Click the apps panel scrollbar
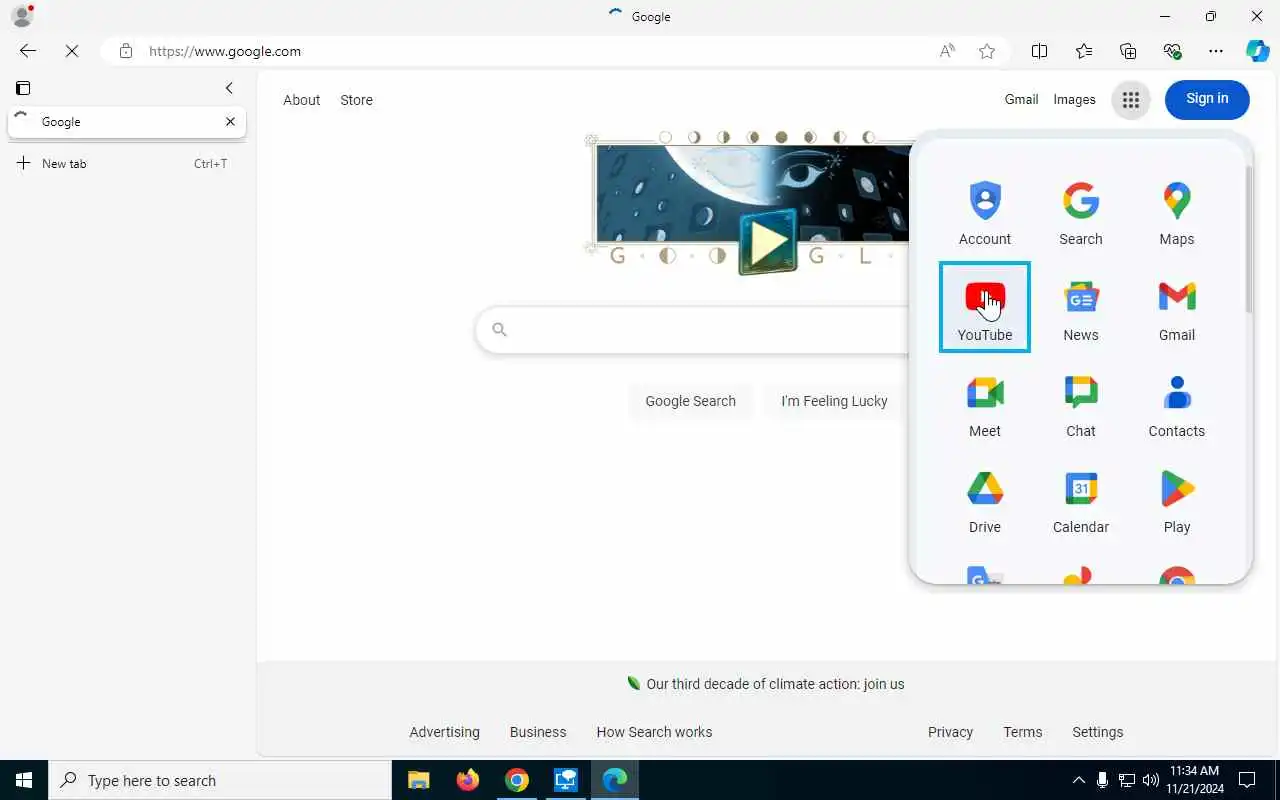 1248,238
